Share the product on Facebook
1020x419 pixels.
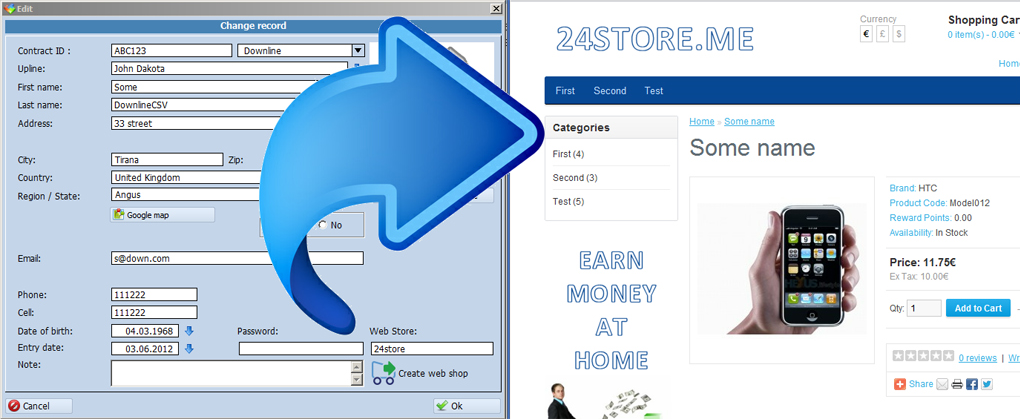coord(972,384)
